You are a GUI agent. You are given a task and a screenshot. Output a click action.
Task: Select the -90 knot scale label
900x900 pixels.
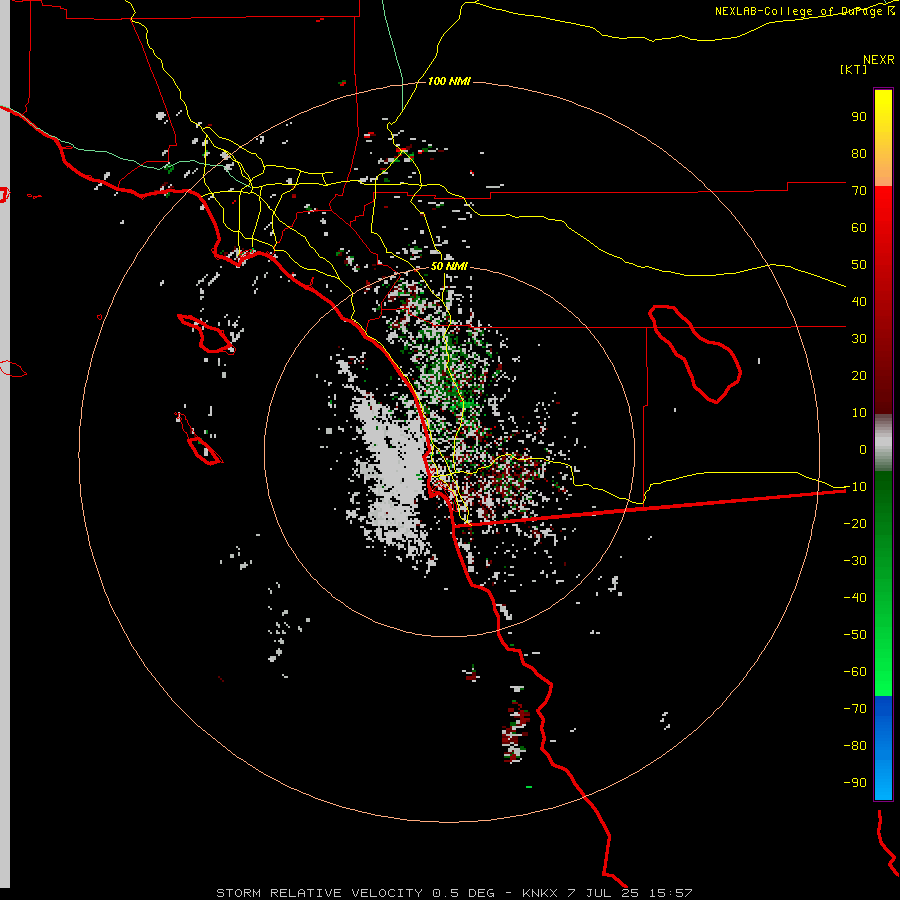coord(855,783)
